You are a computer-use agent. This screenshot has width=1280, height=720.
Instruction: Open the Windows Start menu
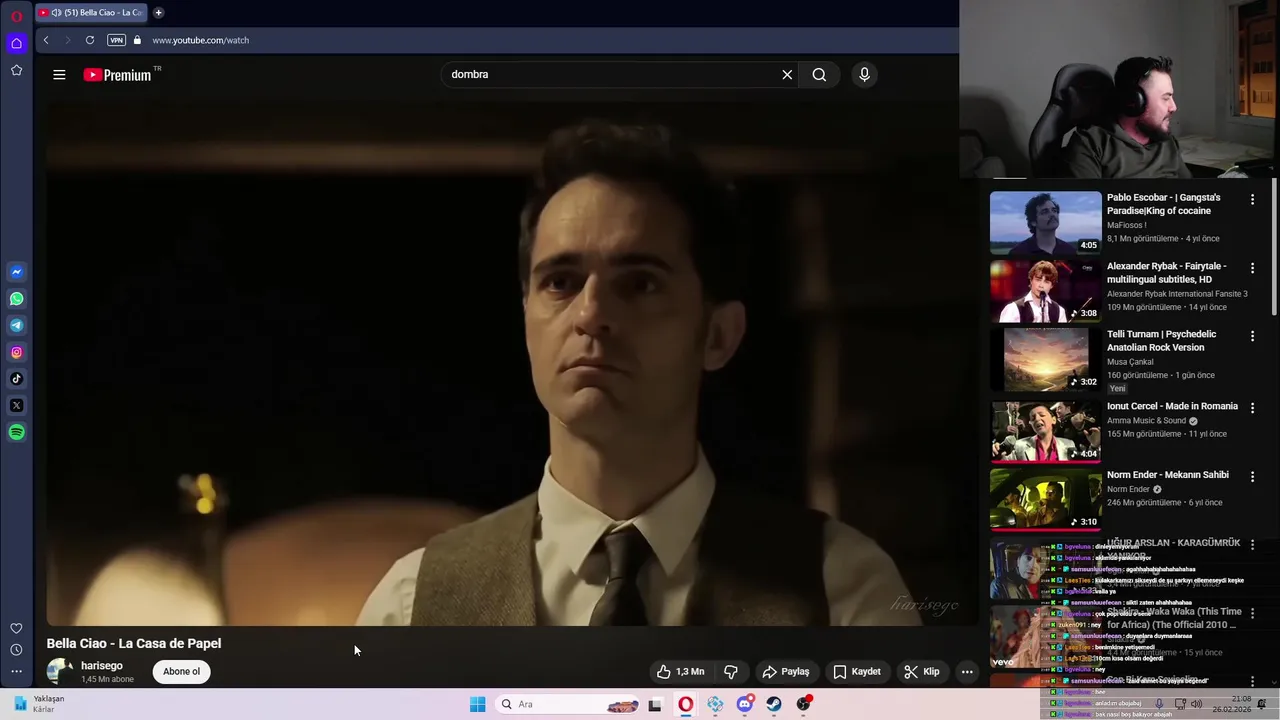click(x=478, y=704)
